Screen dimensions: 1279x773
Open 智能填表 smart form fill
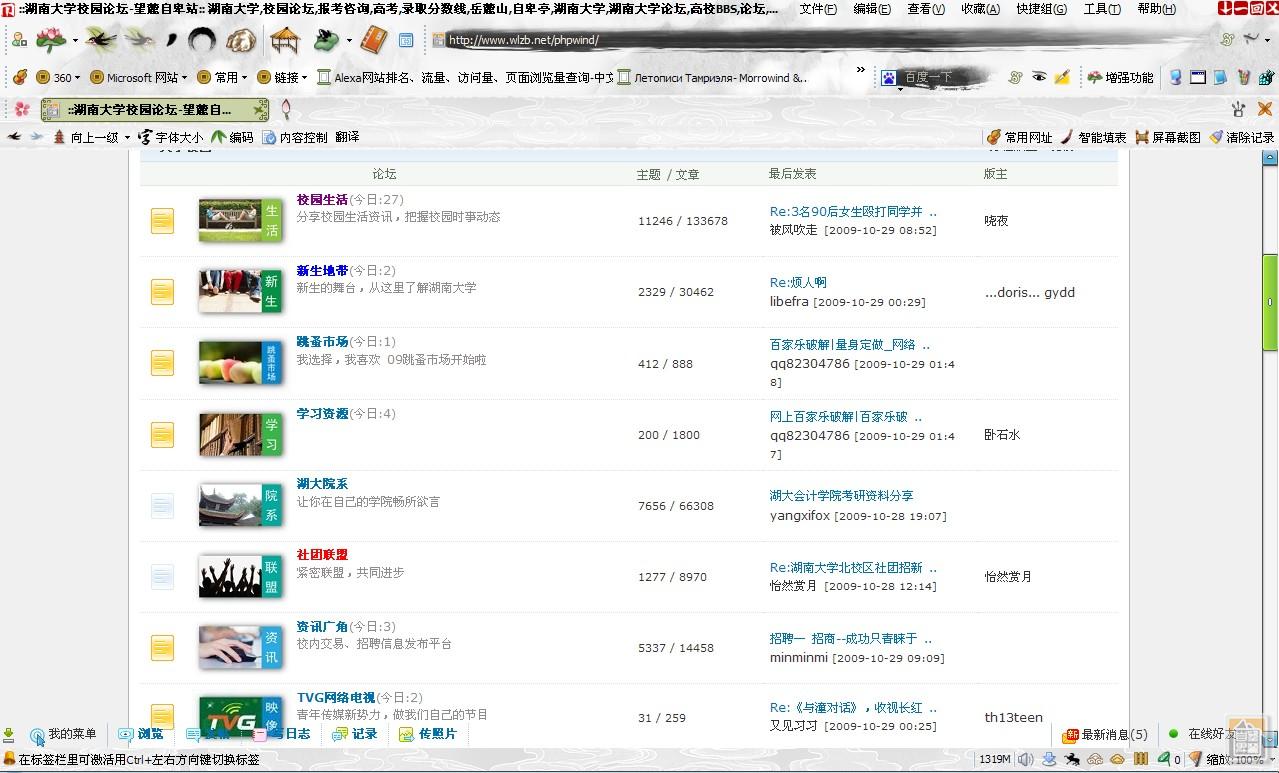tap(1093, 137)
